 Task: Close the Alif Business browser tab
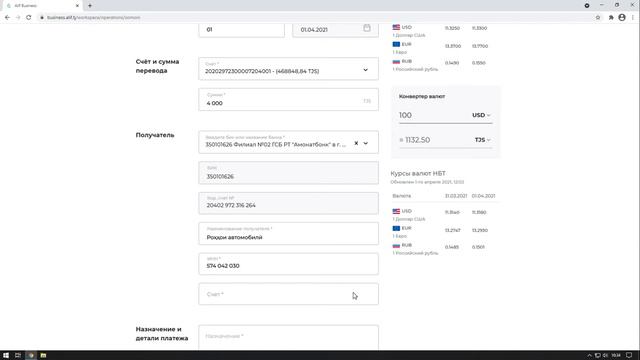pos(77,6)
